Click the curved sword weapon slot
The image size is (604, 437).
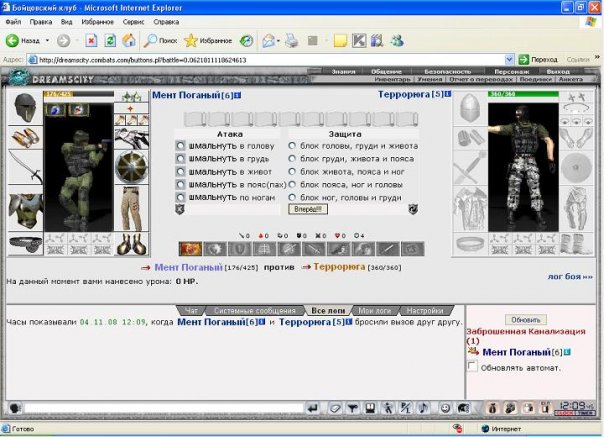[25, 166]
